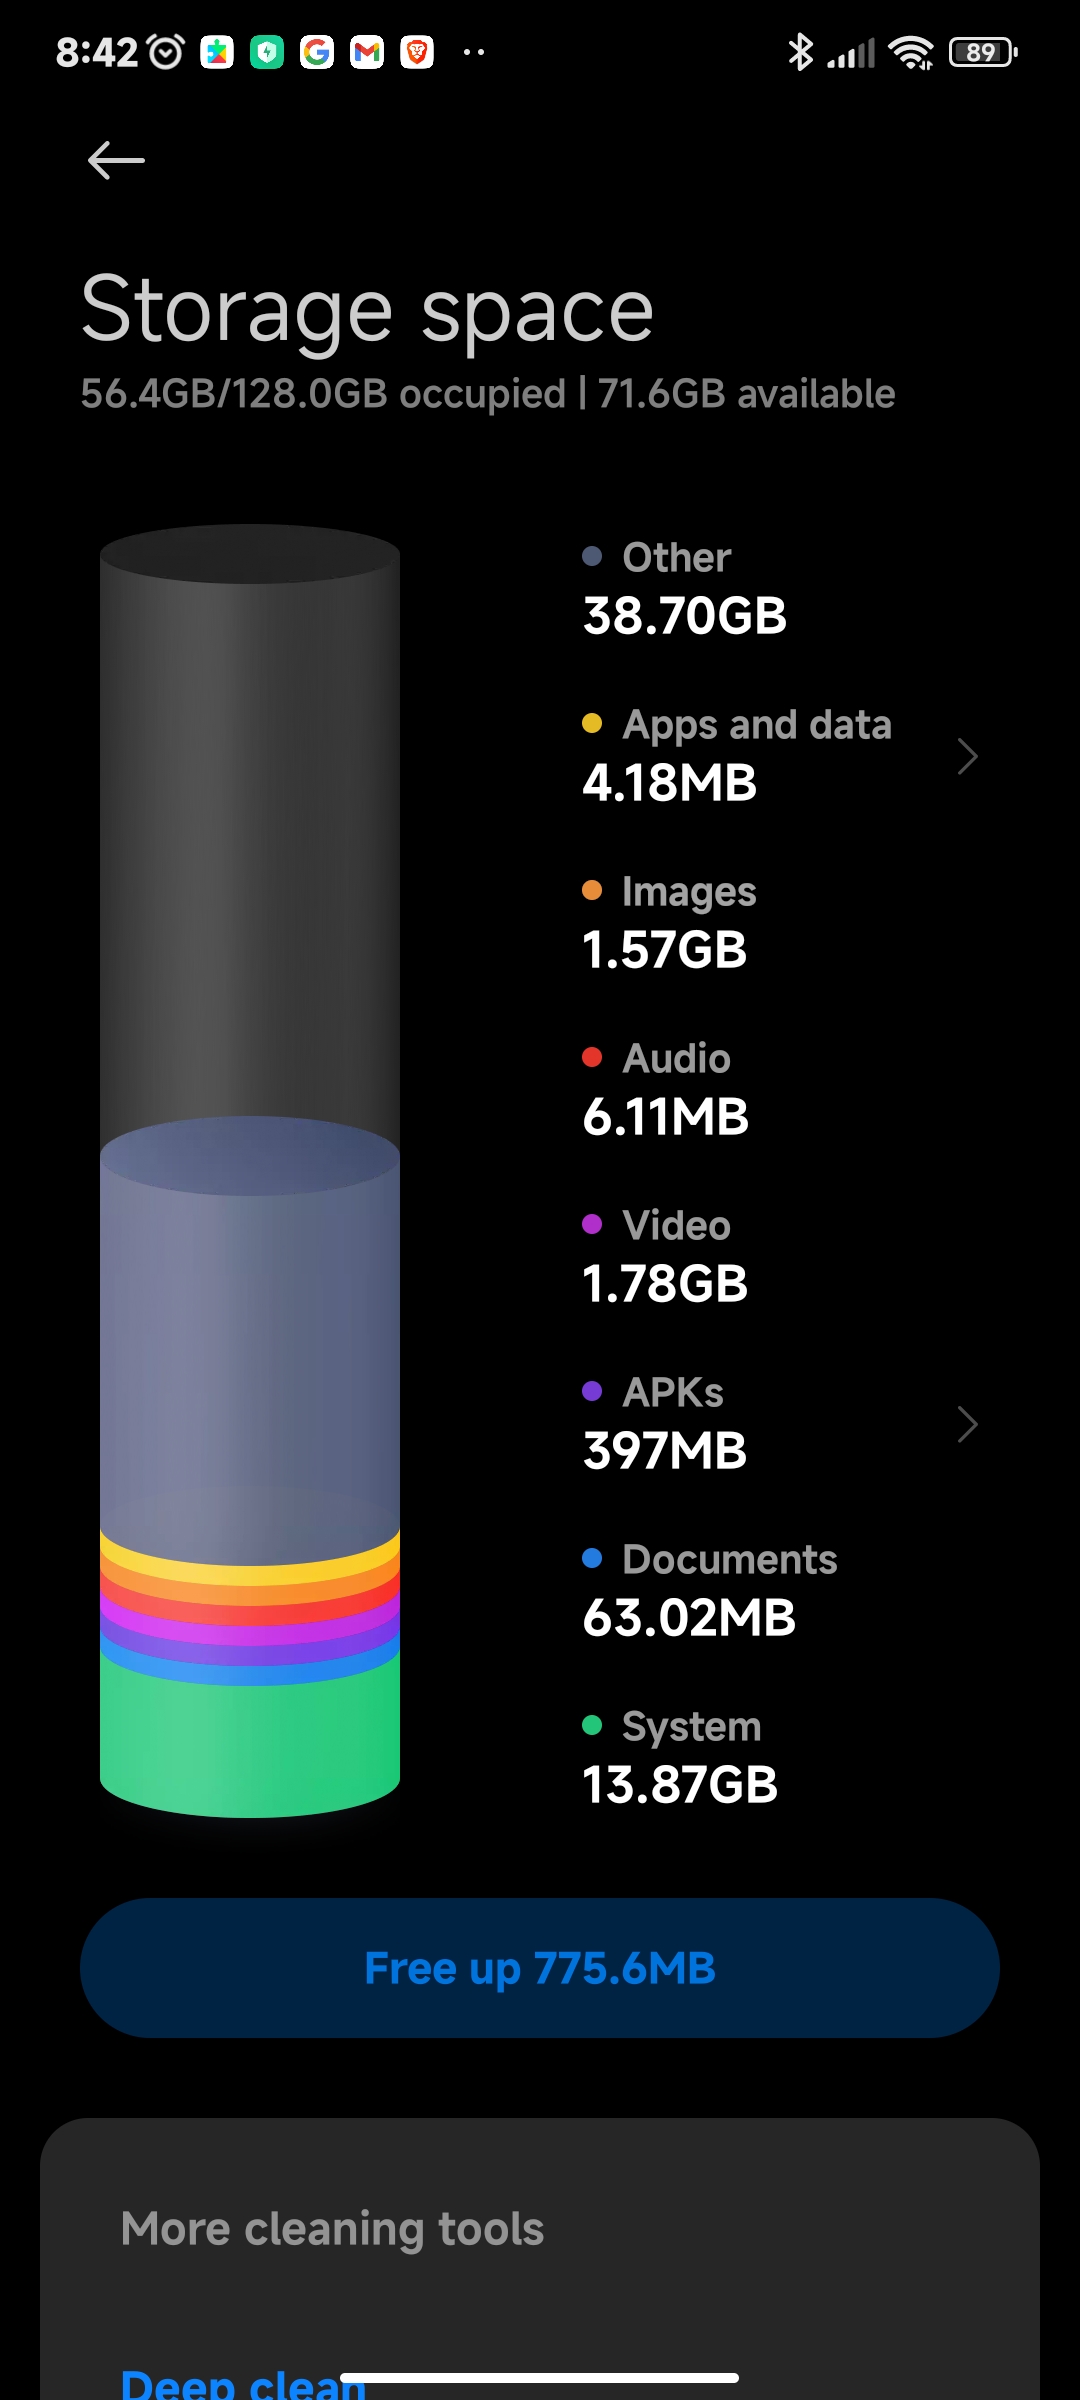This screenshot has height=2400, width=1080.
Task: Tap Free up 775.6MB button
Action: click(540, 1968)
